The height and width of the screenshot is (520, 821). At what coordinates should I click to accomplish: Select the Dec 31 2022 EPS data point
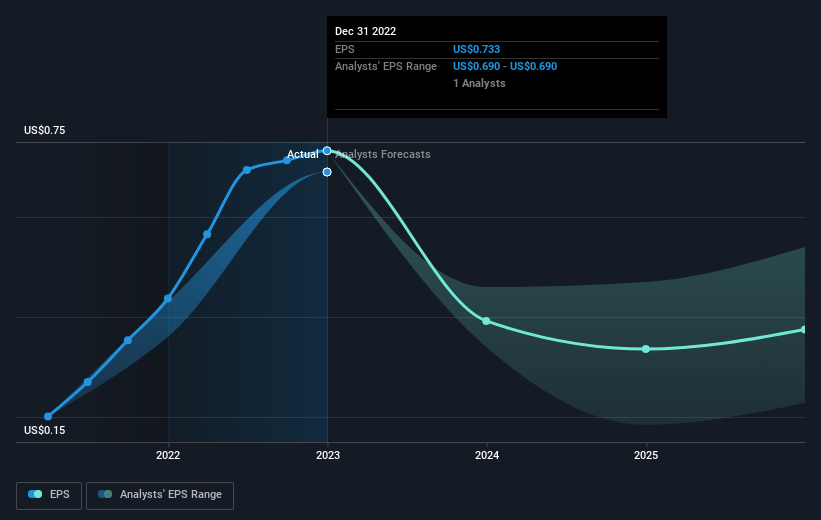pos(327,151)
